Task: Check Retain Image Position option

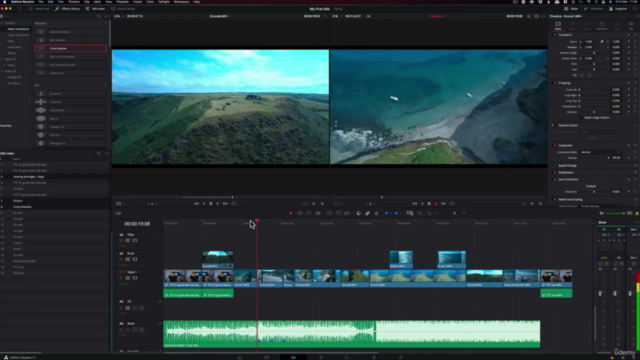Action: click(581, 118)
